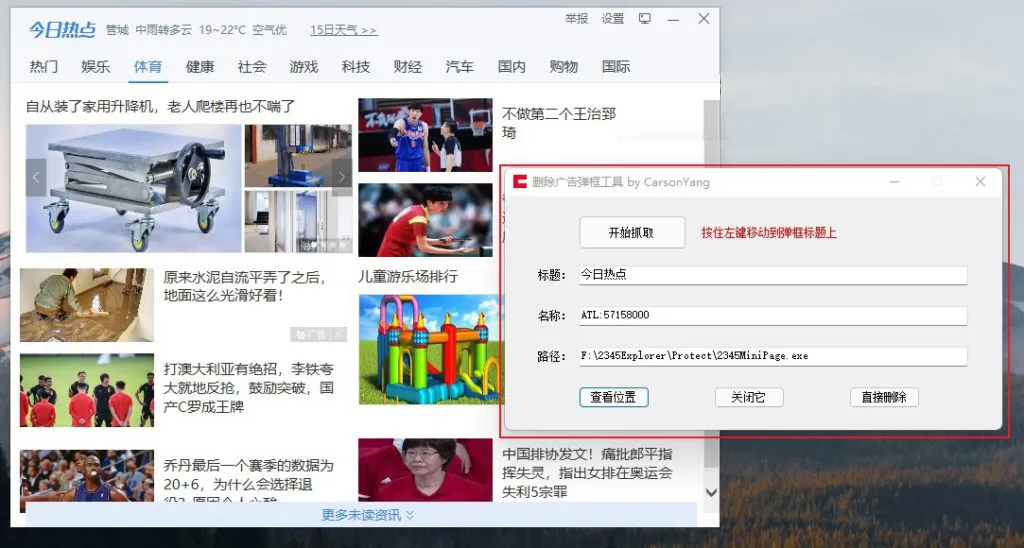Open the football team in red thumbnail
This screenshot has width=1024, height=548.
tap(87, 390)
